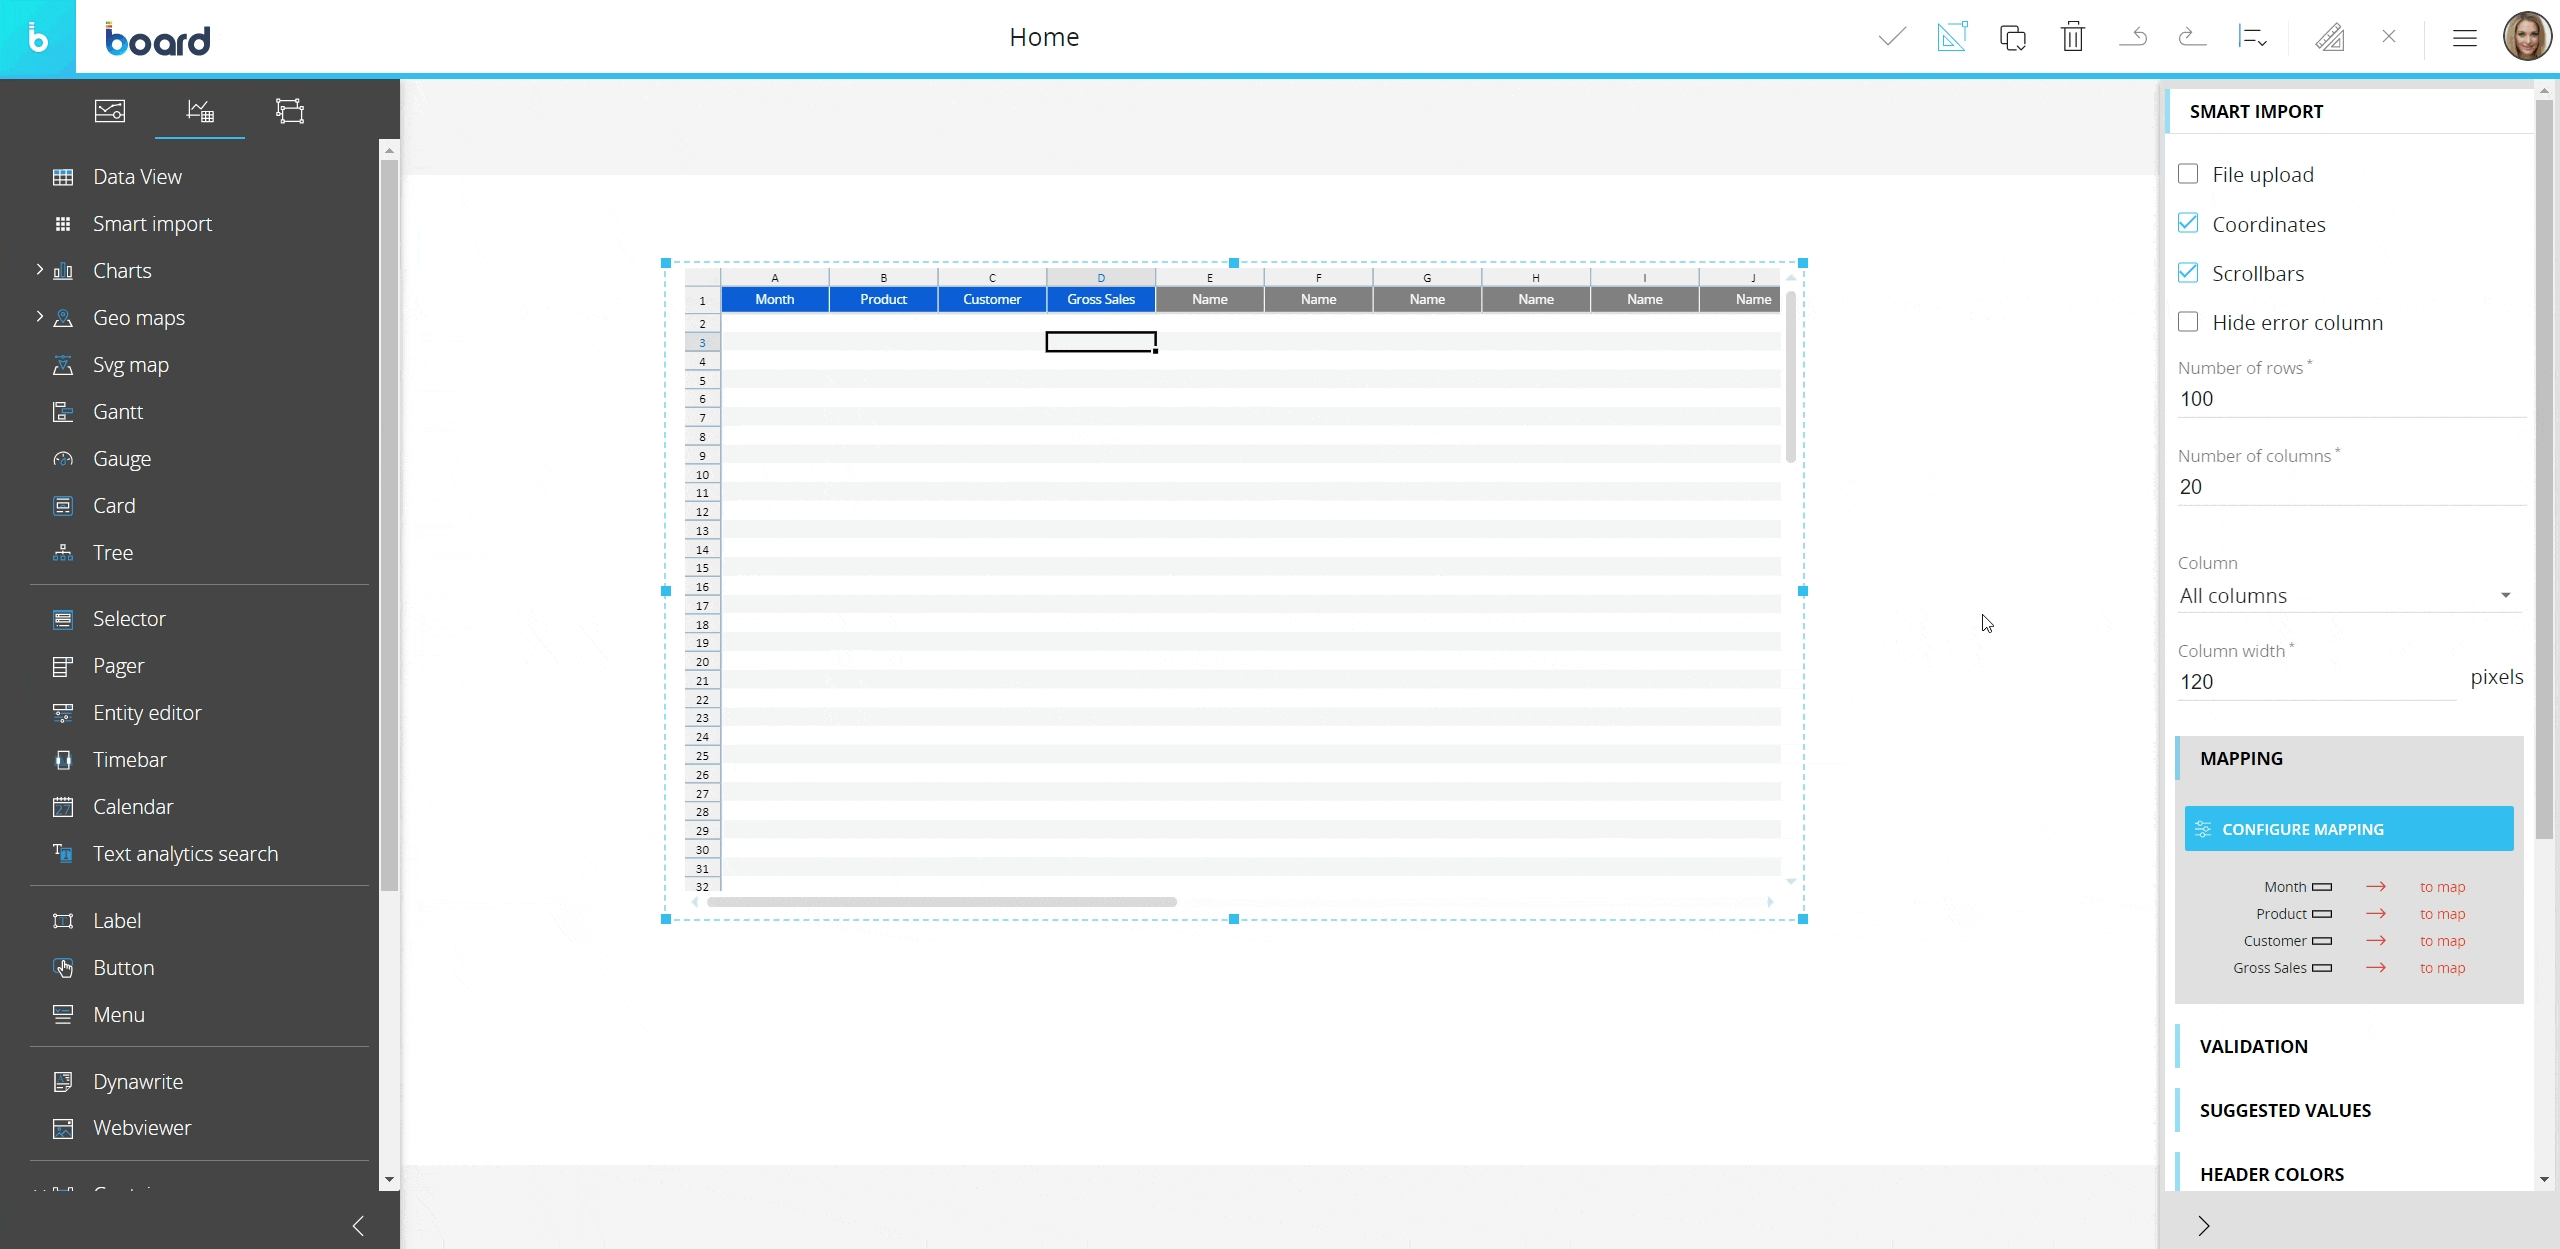This screenshot has width=2560, height=1249.
Task: Click the striped ruler icon in toolbar
Action: [2329, 37]
